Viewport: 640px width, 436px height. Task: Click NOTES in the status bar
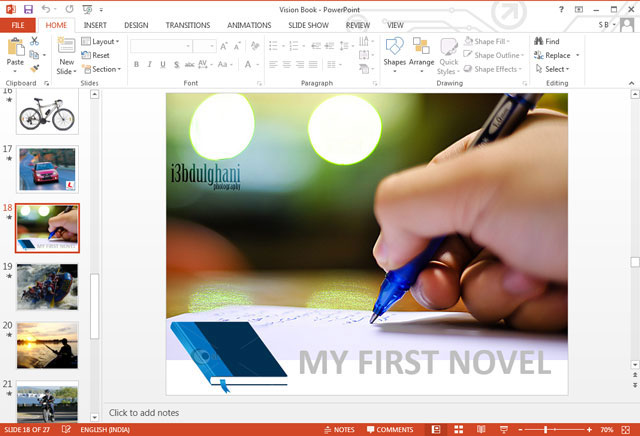[339, 429]
